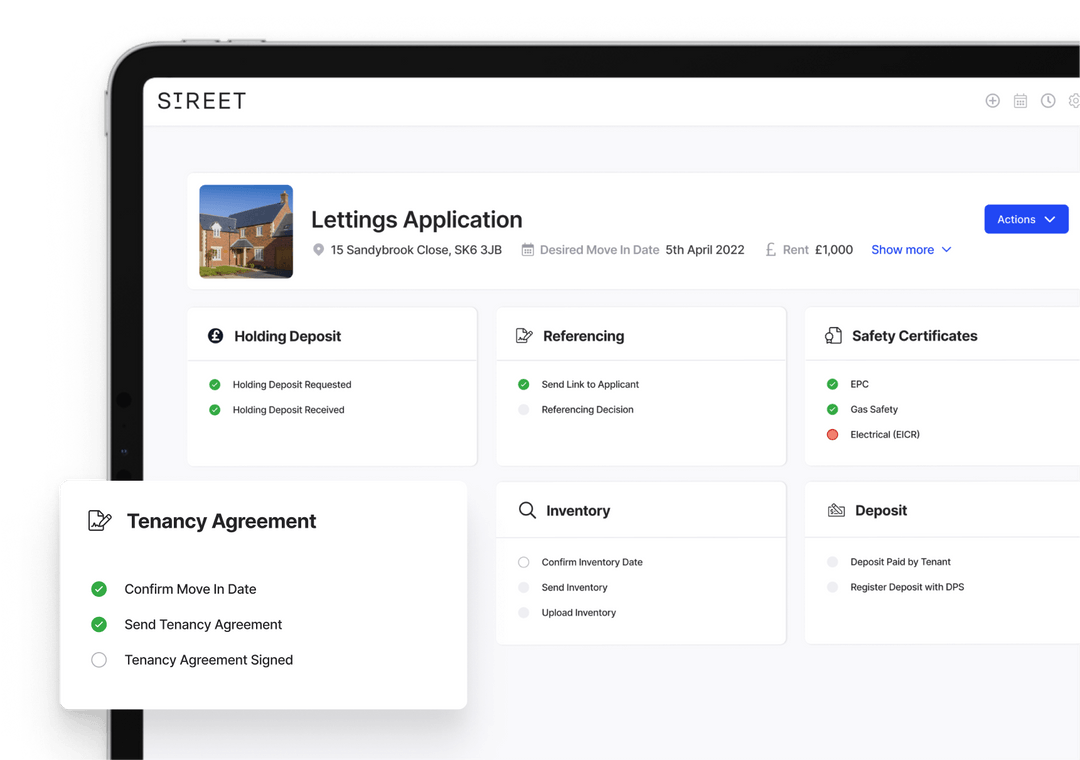Viewport: 1080px width, 760px height.
Task: Open the settings gear in the top bar
Action: 1075,100
